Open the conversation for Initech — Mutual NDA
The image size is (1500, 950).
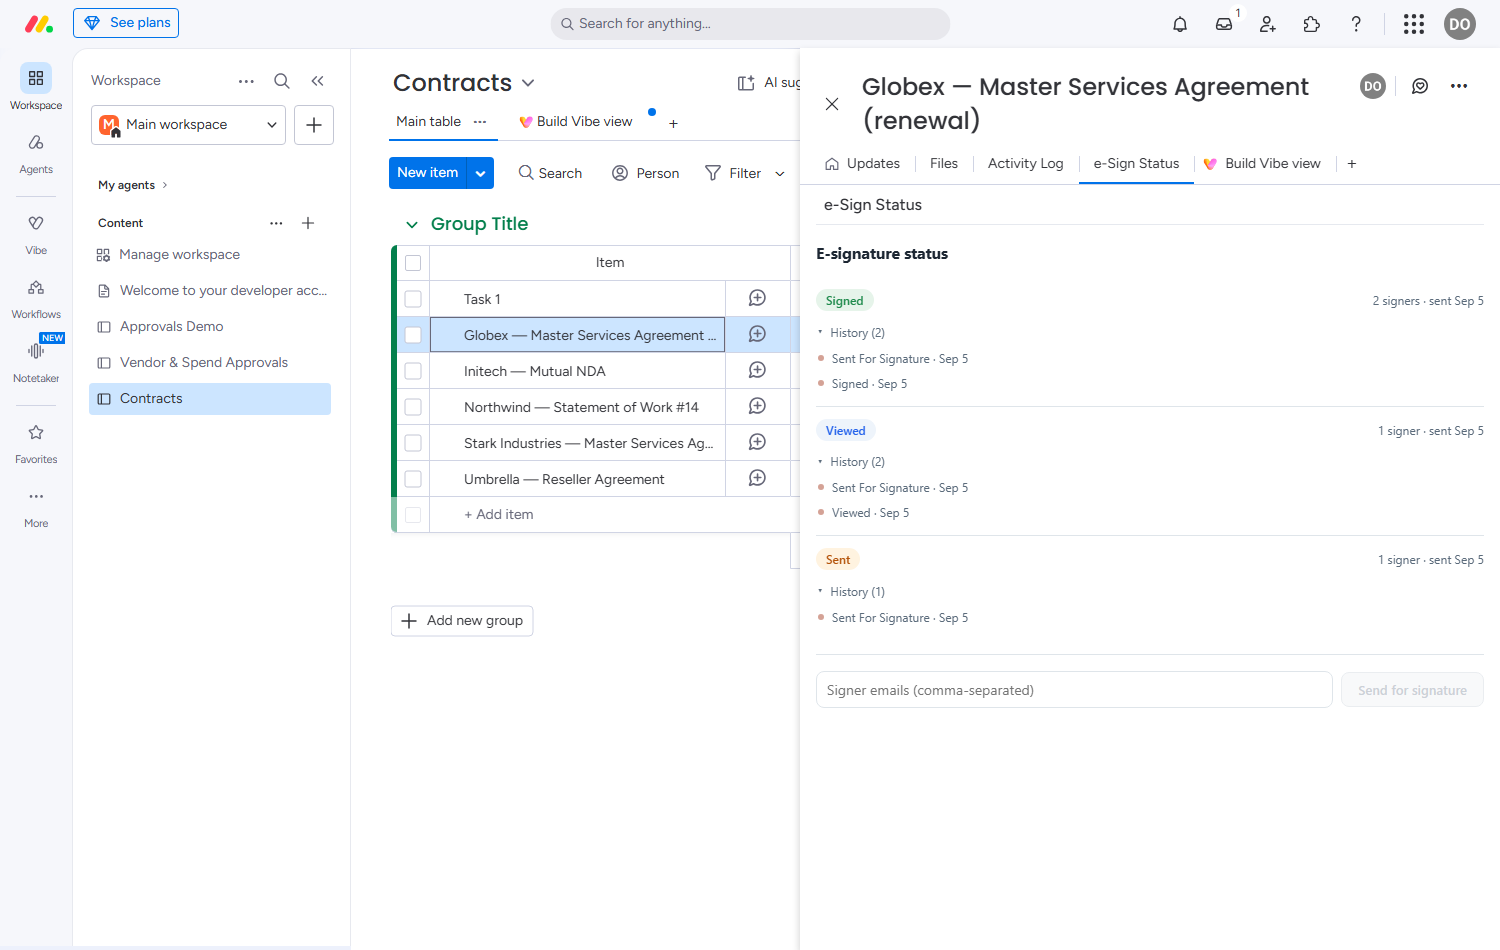point(757,370)
